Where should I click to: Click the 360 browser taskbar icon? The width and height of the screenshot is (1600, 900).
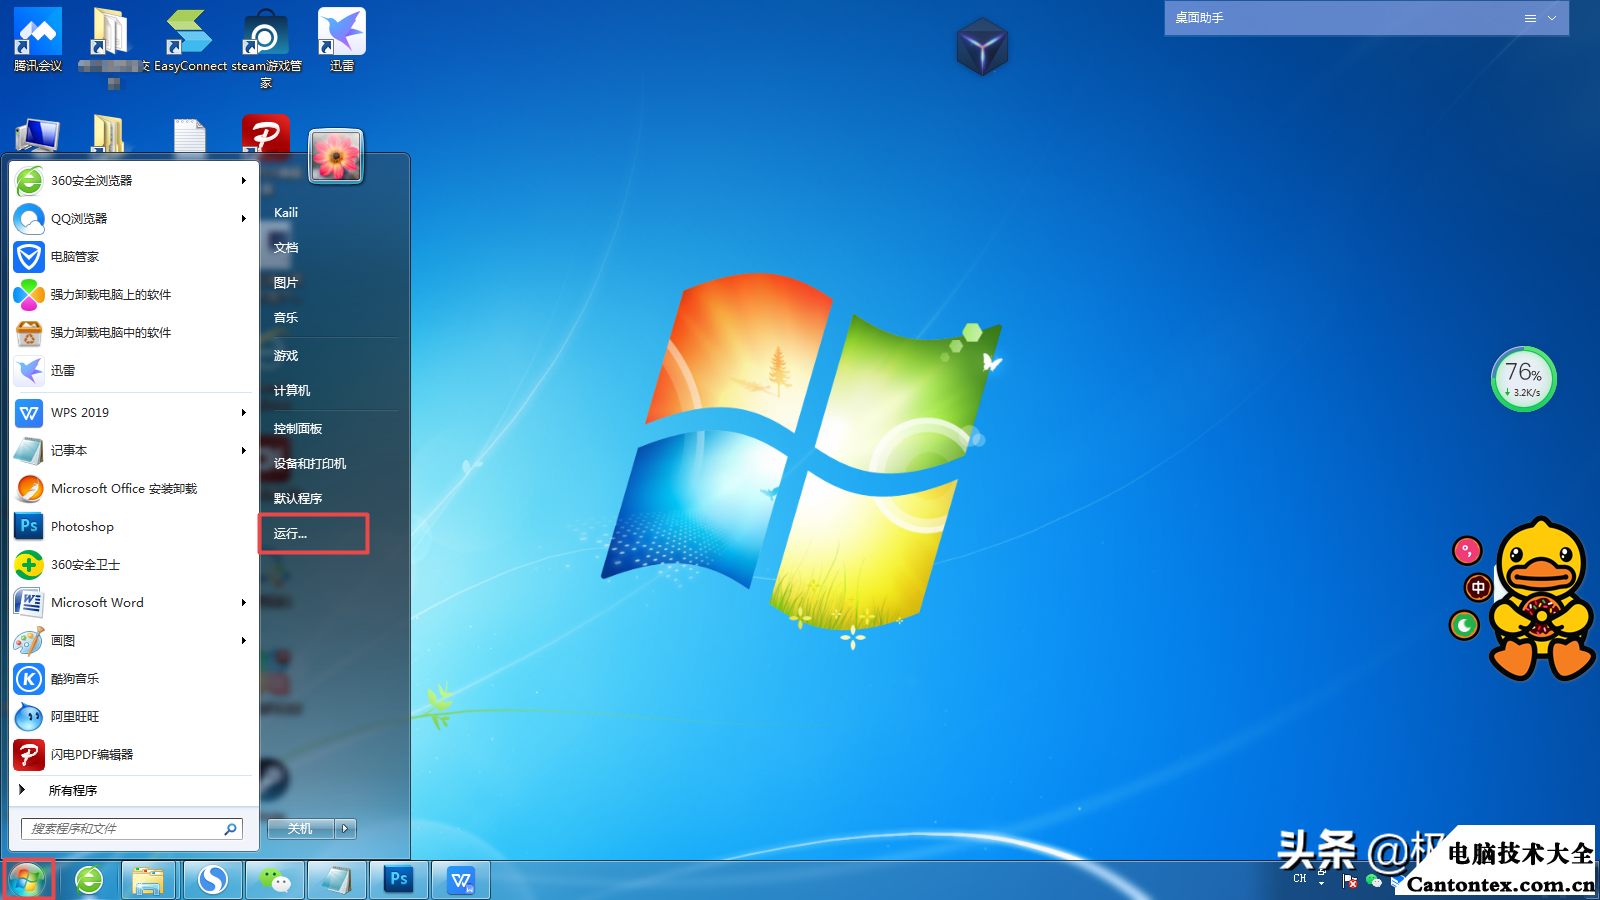[x=89, y=880]
